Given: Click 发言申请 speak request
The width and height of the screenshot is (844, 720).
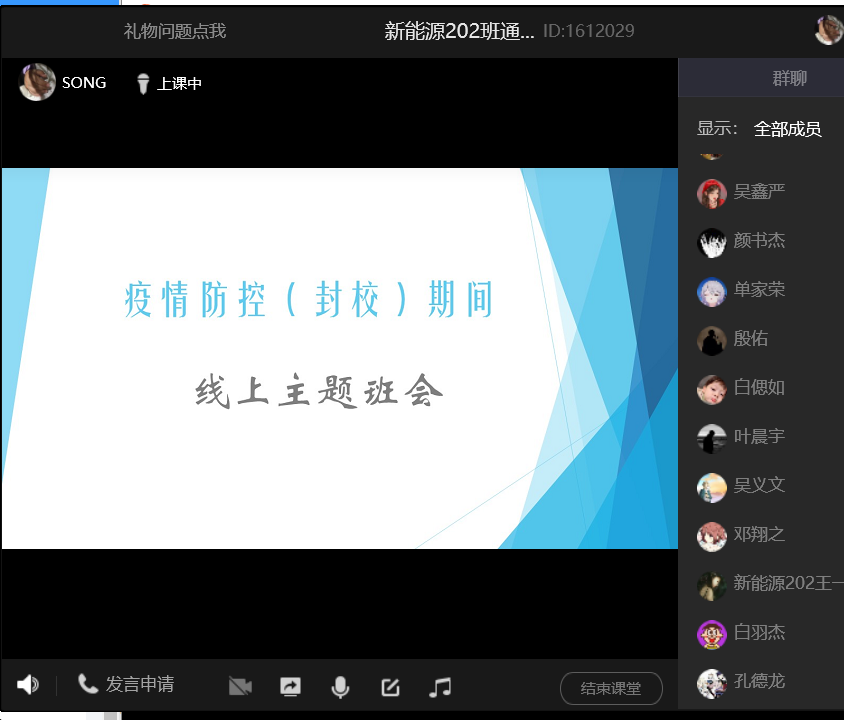Looking at the screenshot, I should (127, 685).
